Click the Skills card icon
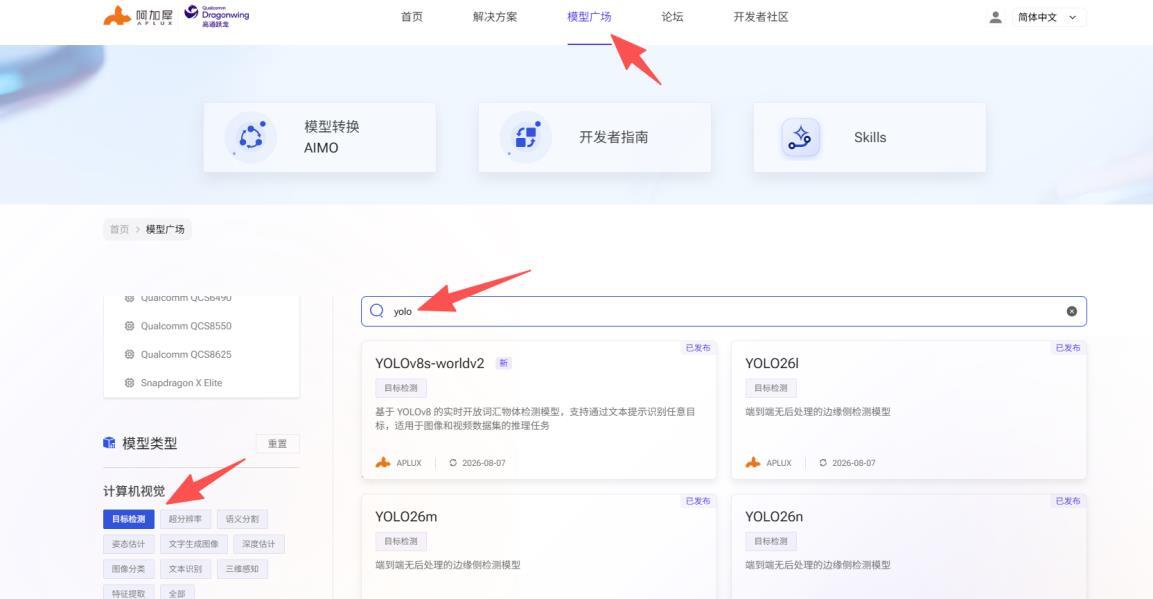 click(x=800, y=137)
